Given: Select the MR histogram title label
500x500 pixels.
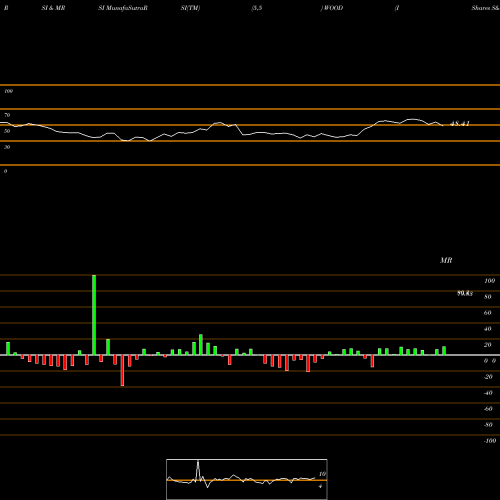Looking at the screenshot, I should tap(446, 260).
